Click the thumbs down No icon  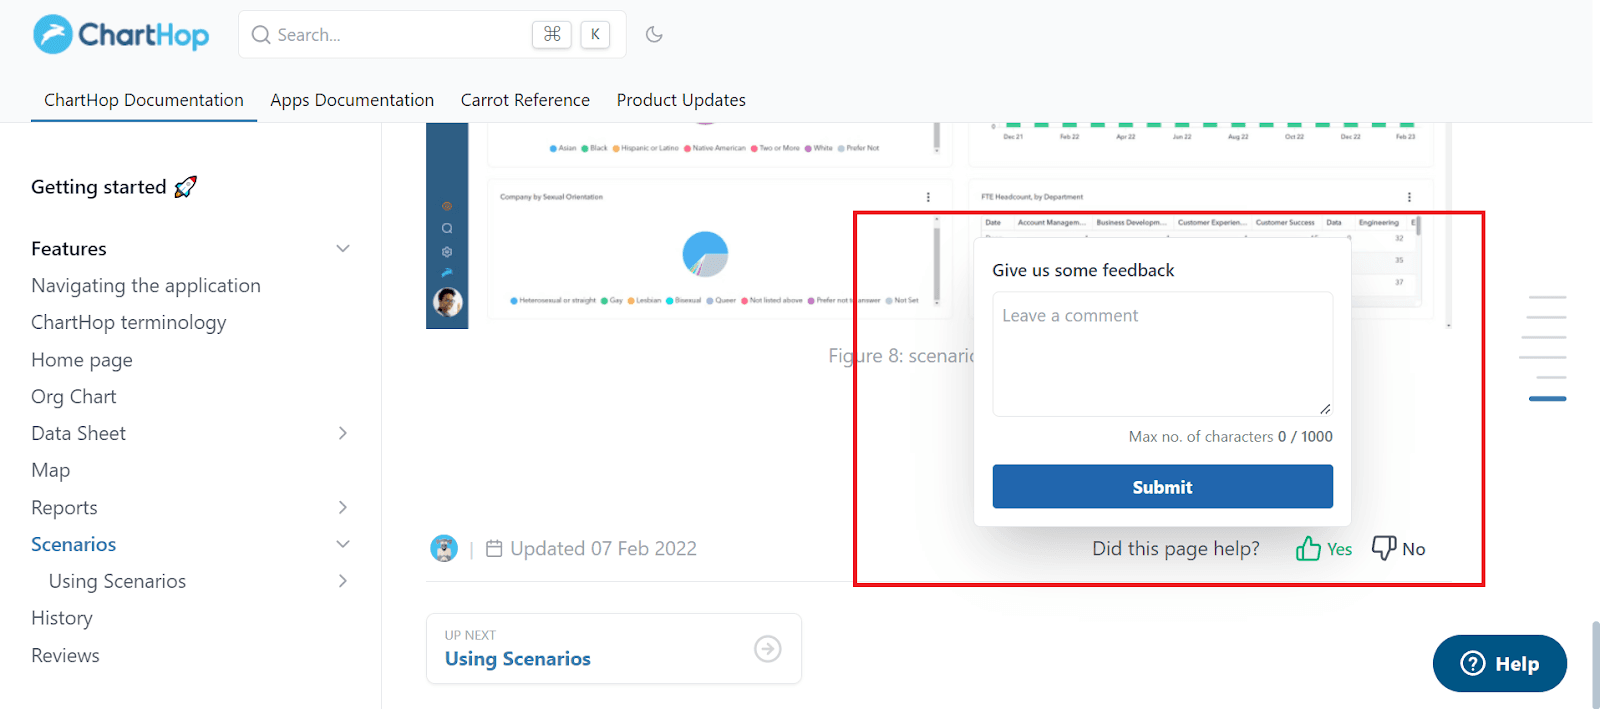point(1384,548)
